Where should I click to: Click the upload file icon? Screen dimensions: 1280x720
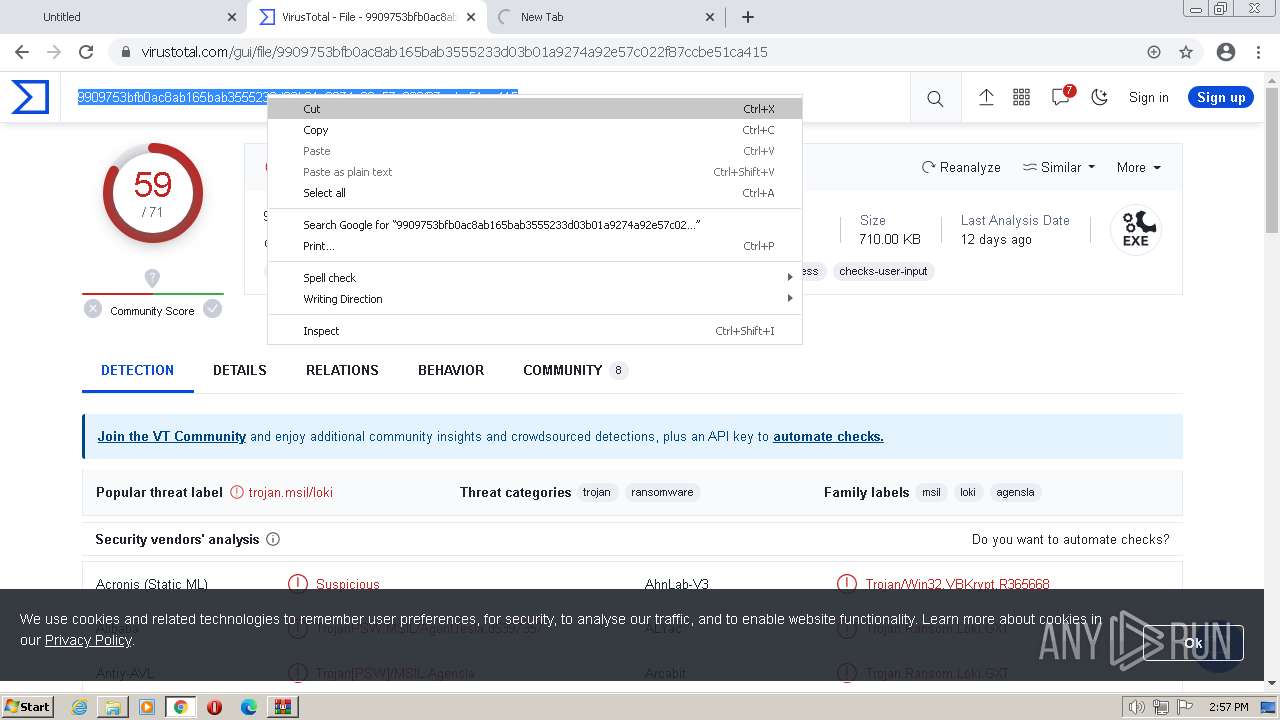point(986,97)
